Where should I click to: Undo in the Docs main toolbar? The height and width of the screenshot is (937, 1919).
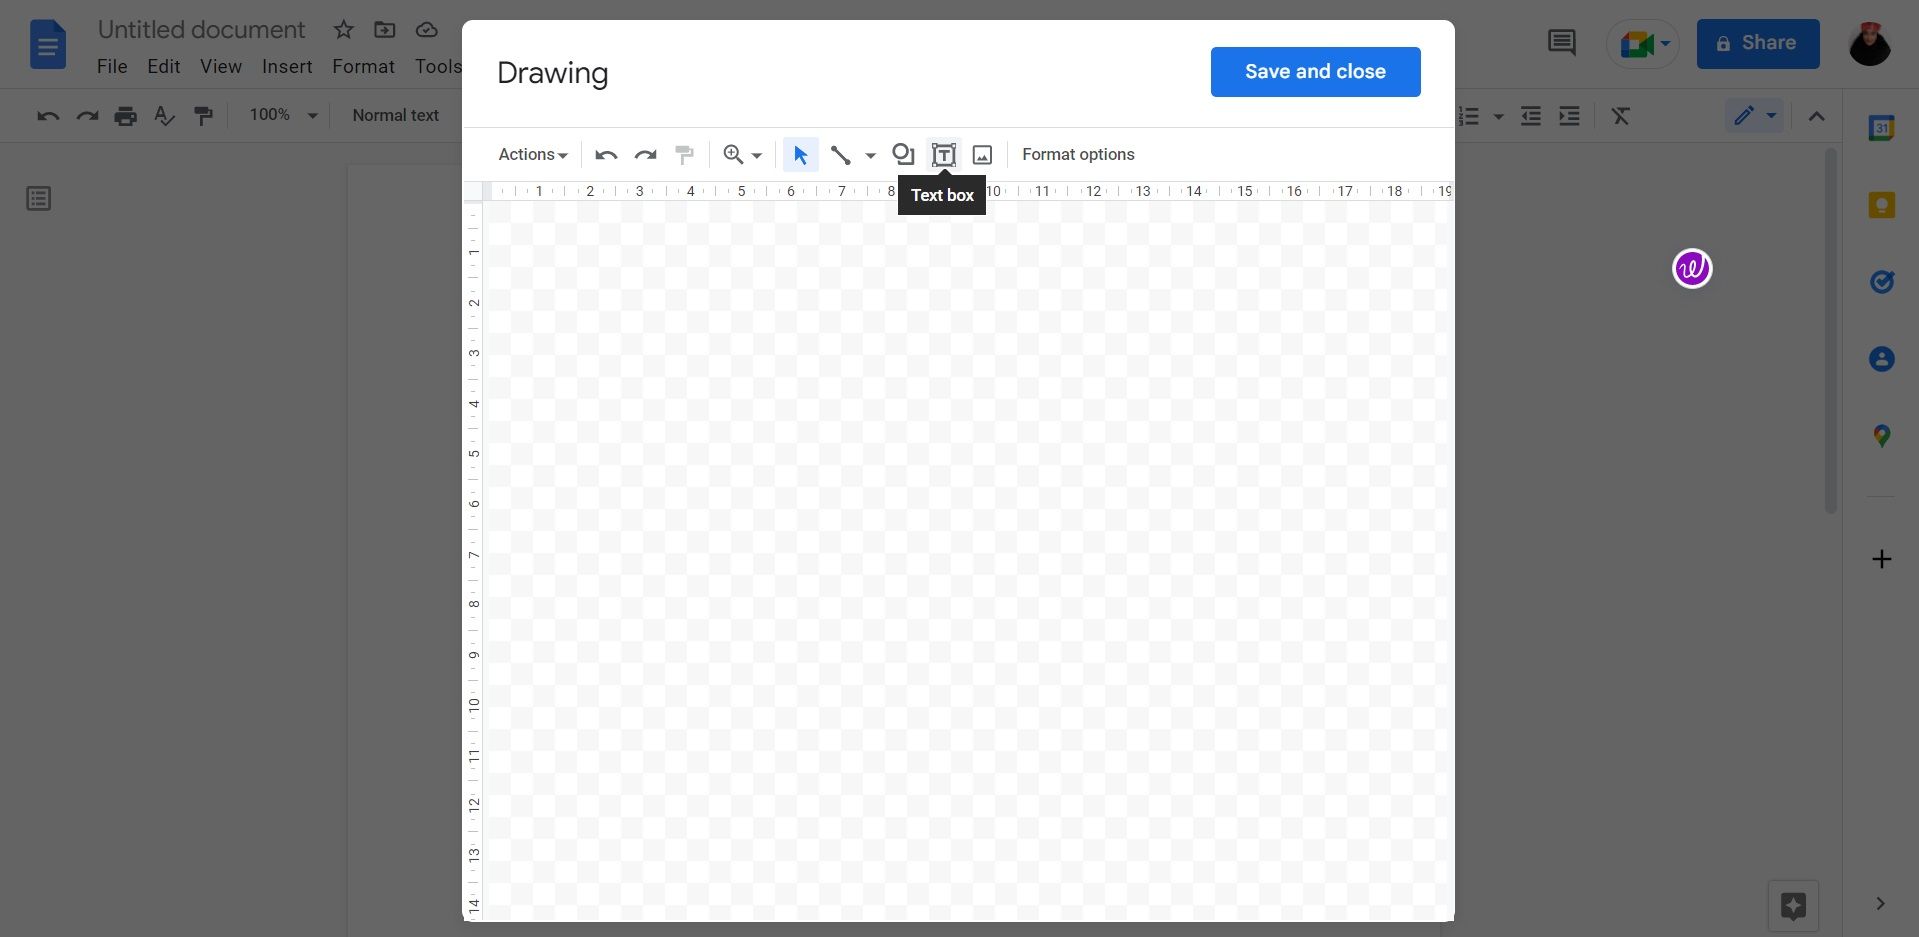click(x=48, y=116)
